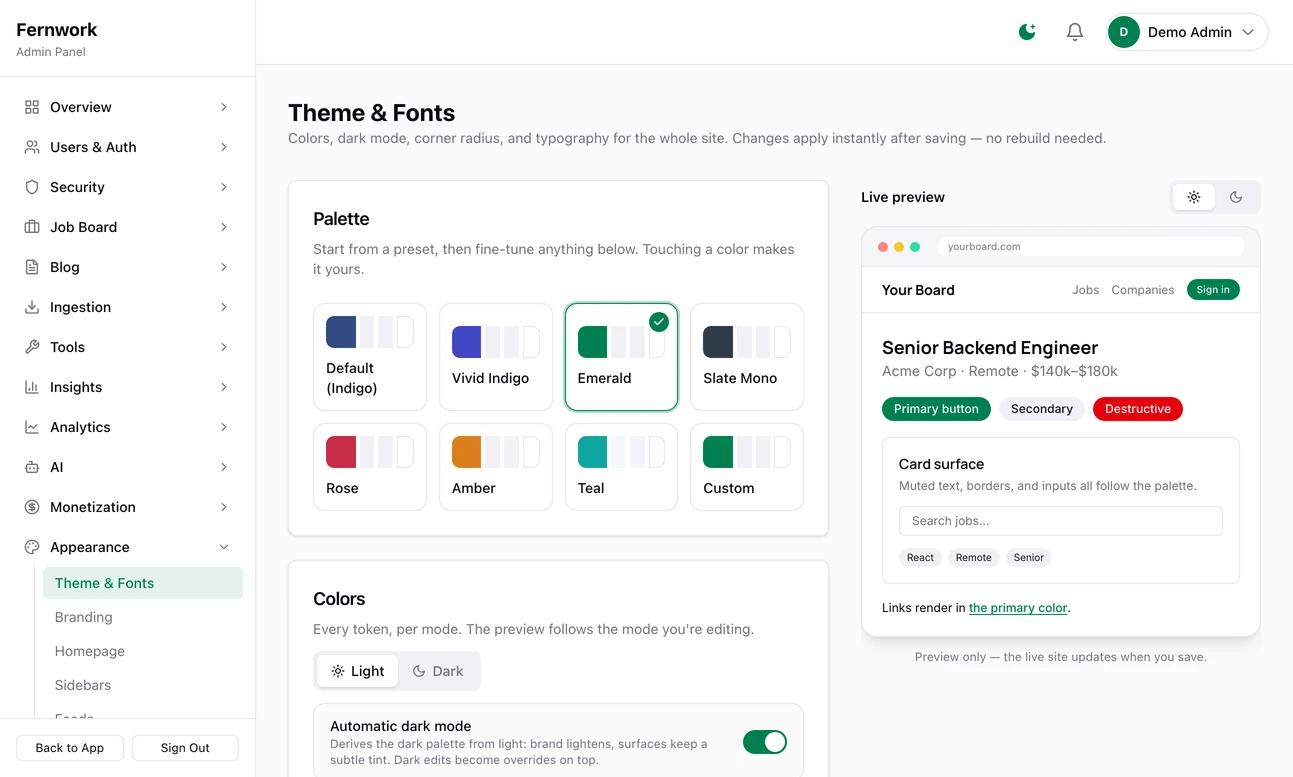Click 'the primary color' link

click(x=1018, y=608)
